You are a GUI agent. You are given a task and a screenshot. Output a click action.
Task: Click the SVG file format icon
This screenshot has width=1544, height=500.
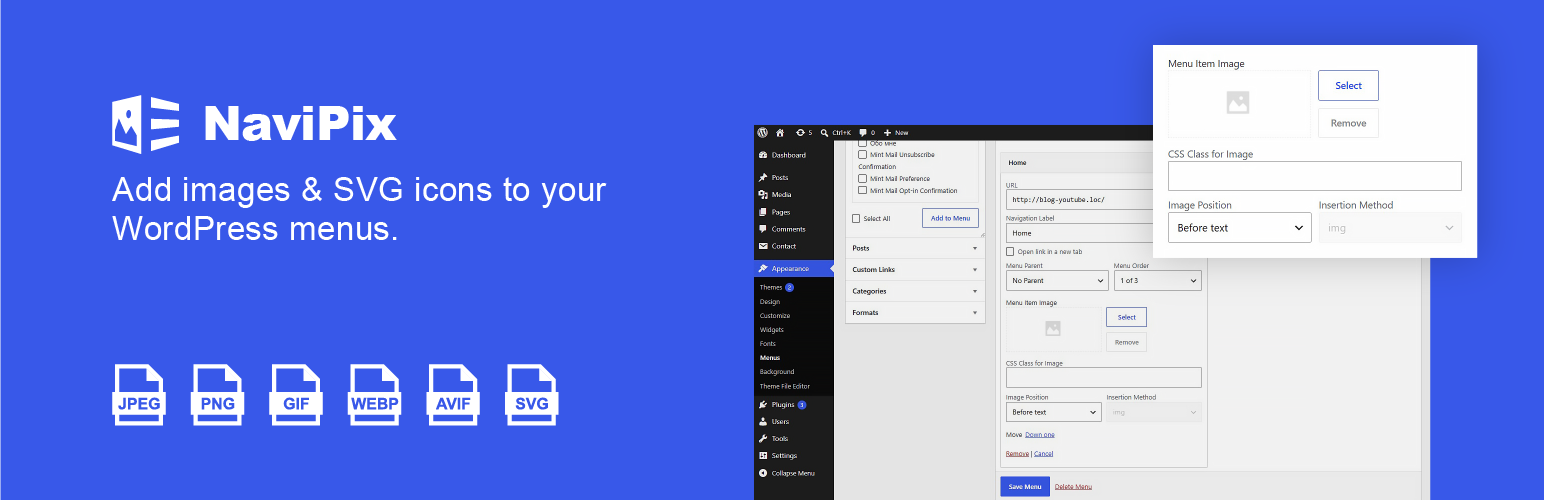tap(532, 395)
